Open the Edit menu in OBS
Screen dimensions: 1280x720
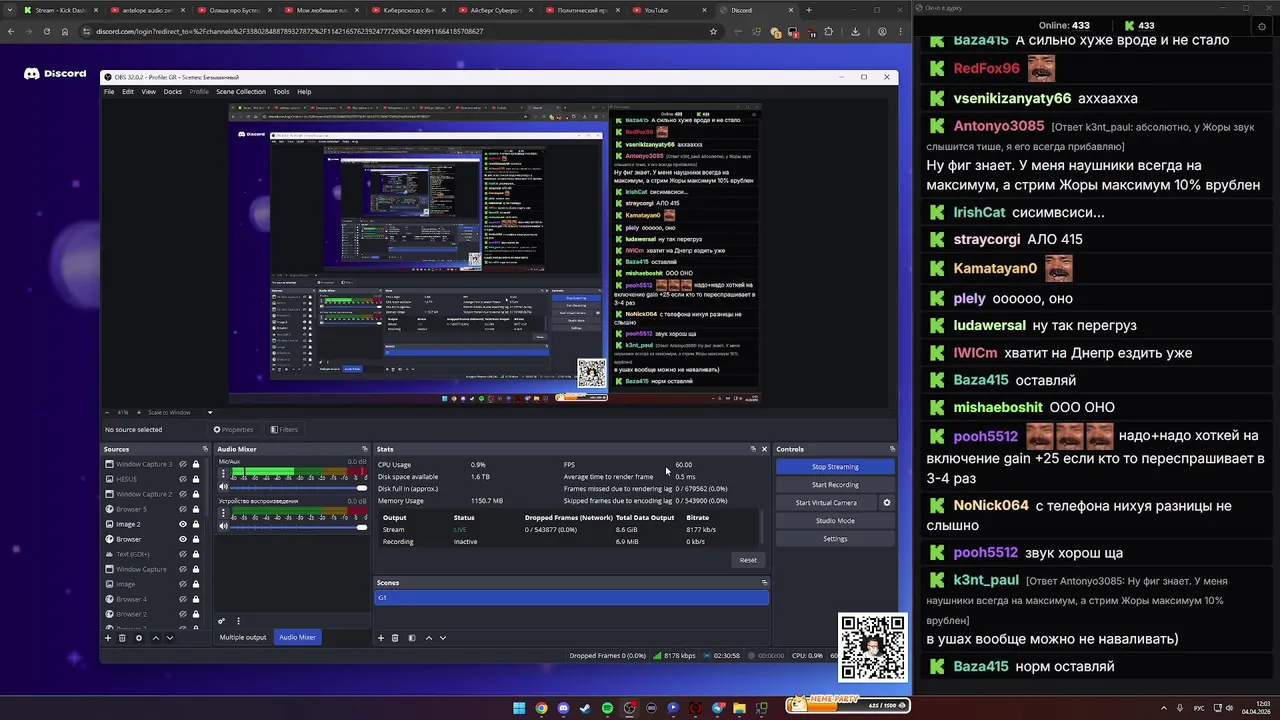[128, 92]
